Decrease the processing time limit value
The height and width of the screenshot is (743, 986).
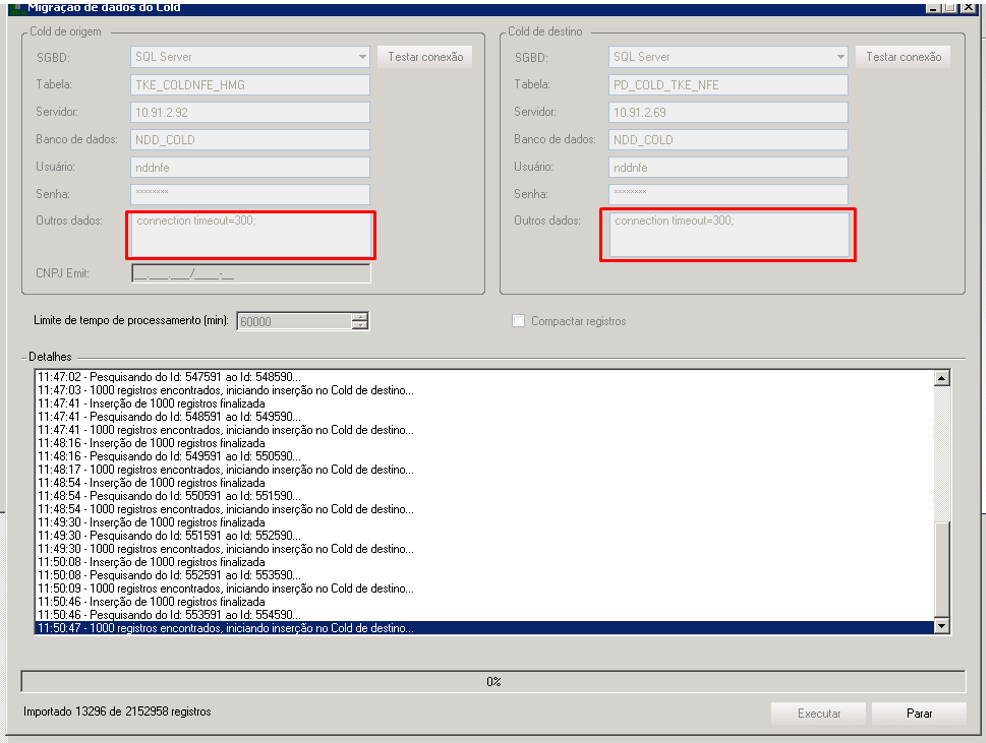click(x=360, y=326)
